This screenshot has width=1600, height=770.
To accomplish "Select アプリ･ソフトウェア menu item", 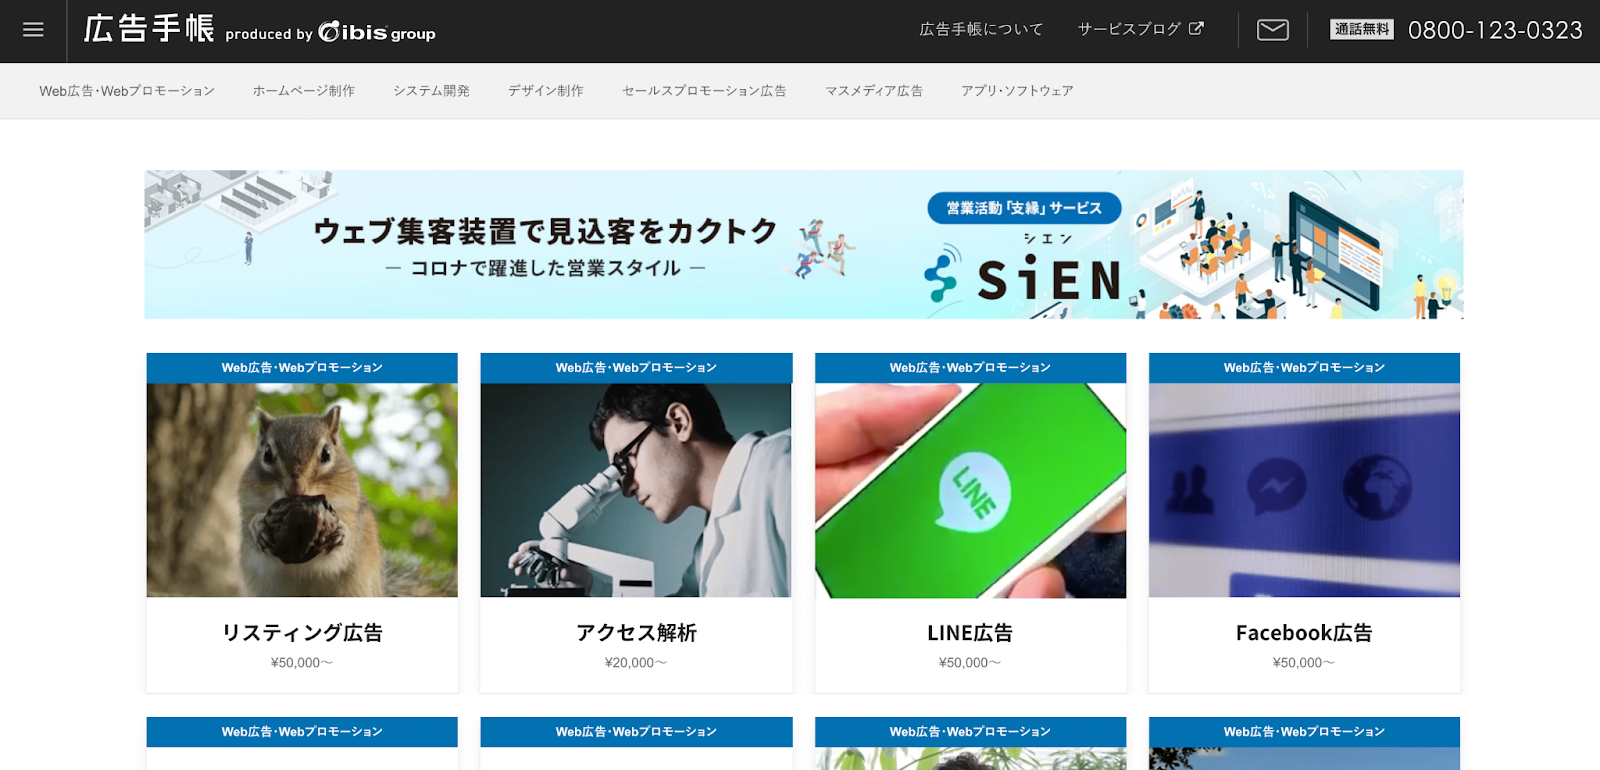I will click(x=1017, y=91).
